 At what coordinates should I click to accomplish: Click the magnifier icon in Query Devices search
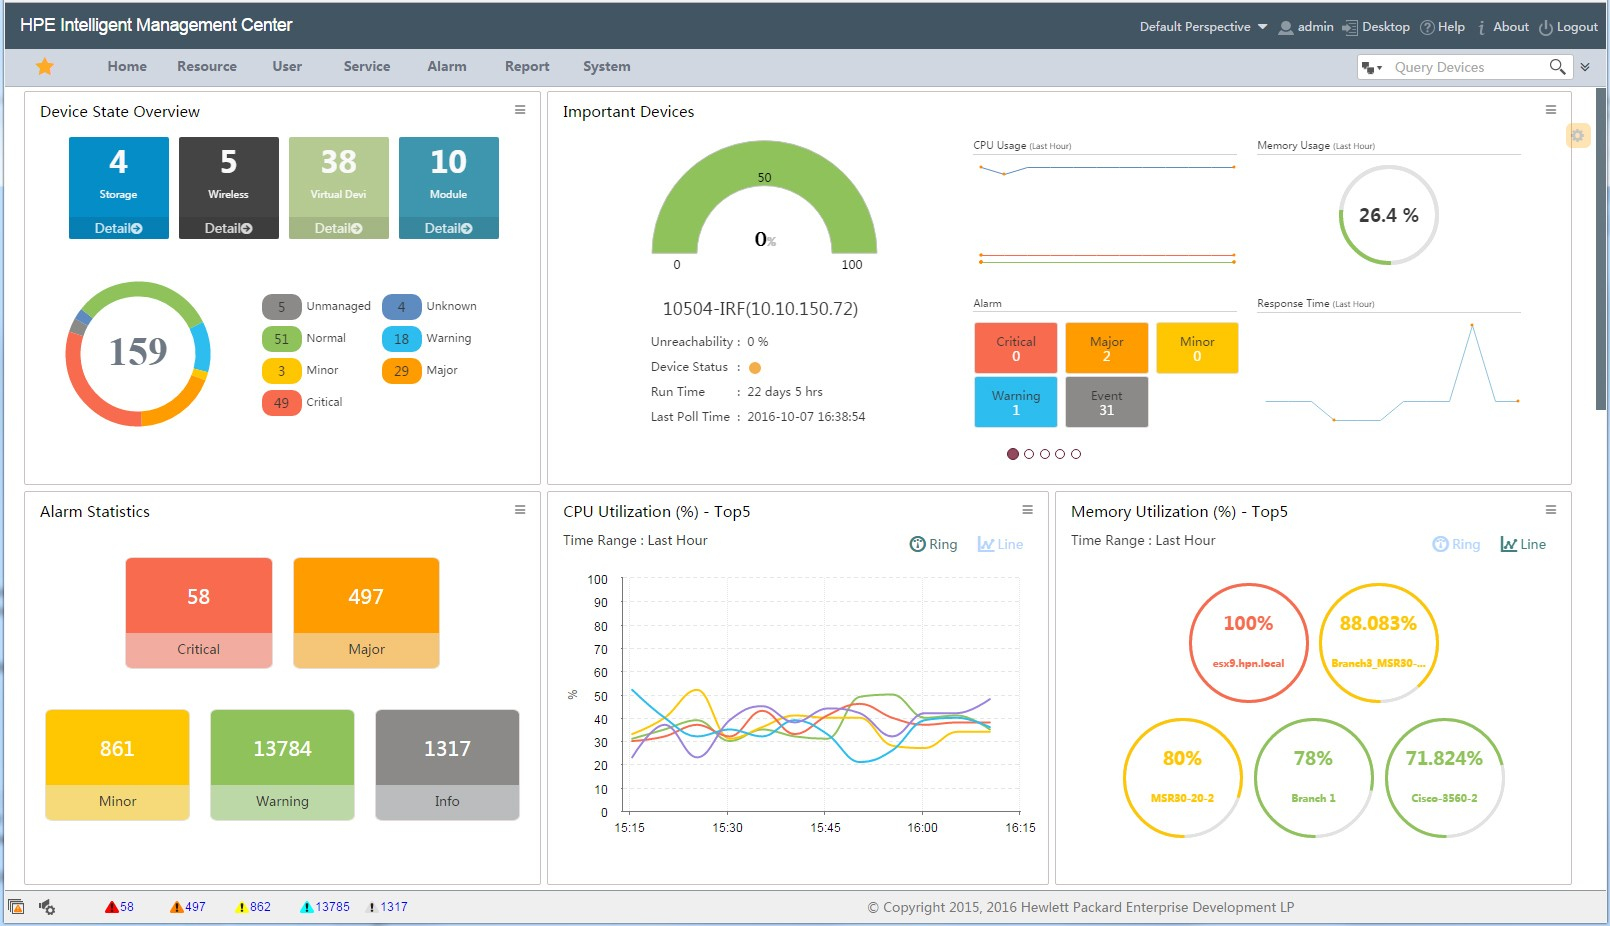(x=1557, y=66)
